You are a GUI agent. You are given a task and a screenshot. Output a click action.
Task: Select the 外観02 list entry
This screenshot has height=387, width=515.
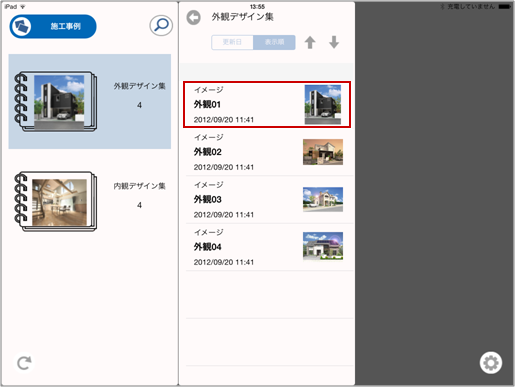tap(269, 152)
